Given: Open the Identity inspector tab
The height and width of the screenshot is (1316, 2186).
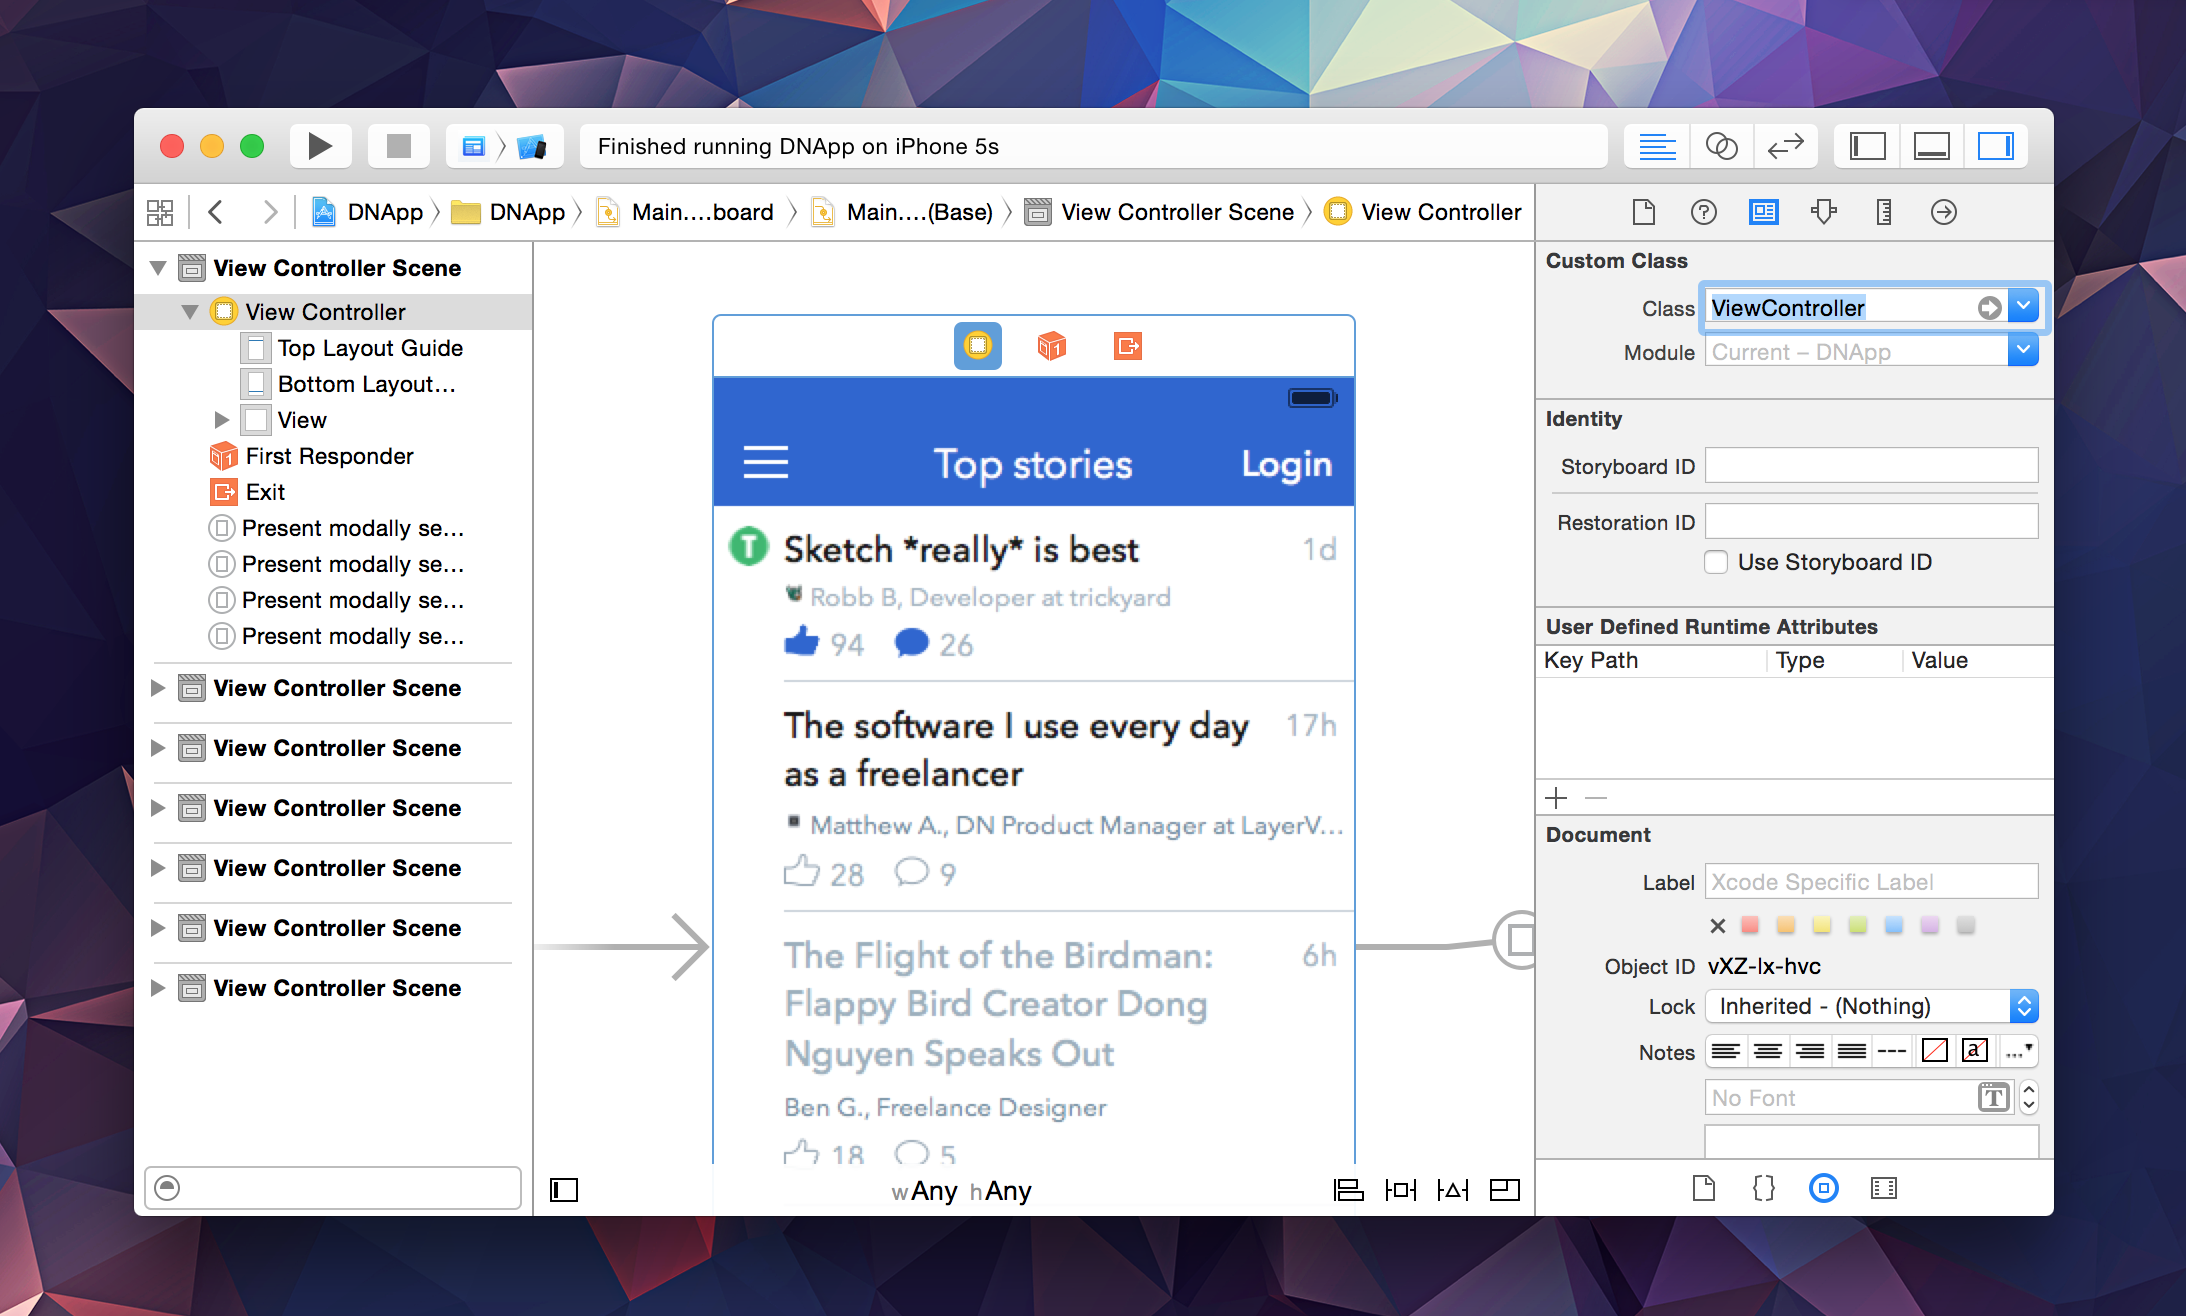Looking at the screenshot, I should click(x=1764, y=212).
